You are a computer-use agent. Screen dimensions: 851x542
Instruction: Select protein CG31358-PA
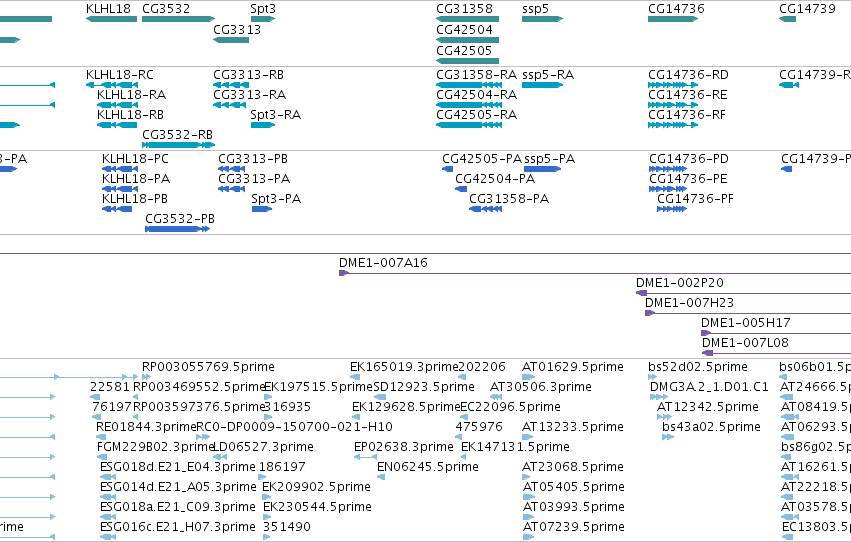coord(485,209)
